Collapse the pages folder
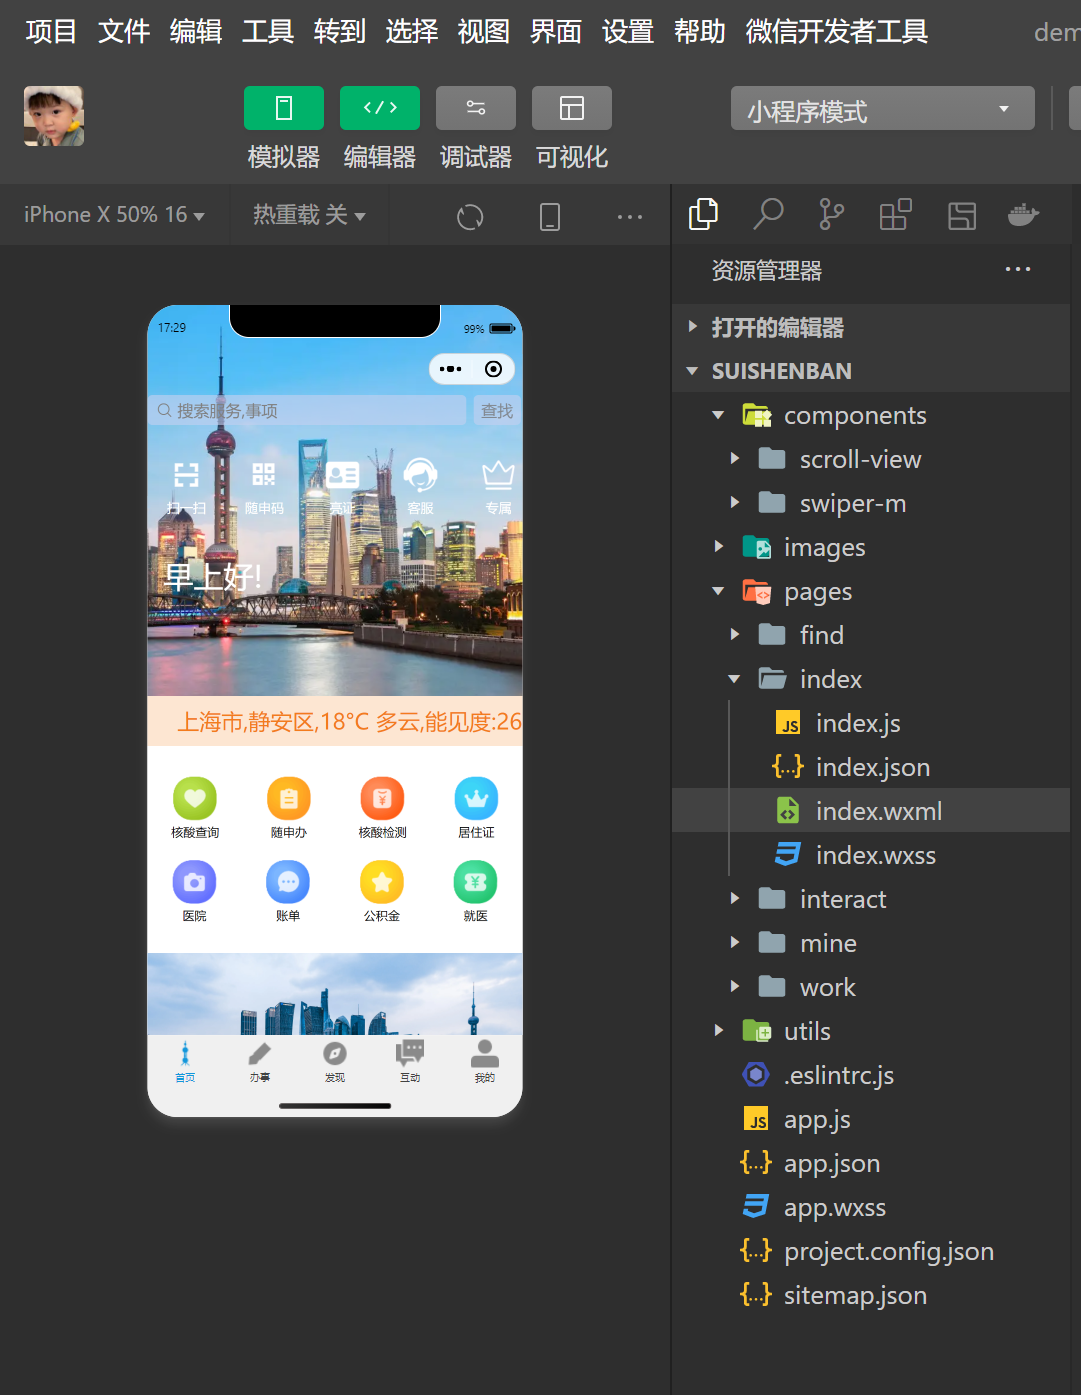 [871, 591]
